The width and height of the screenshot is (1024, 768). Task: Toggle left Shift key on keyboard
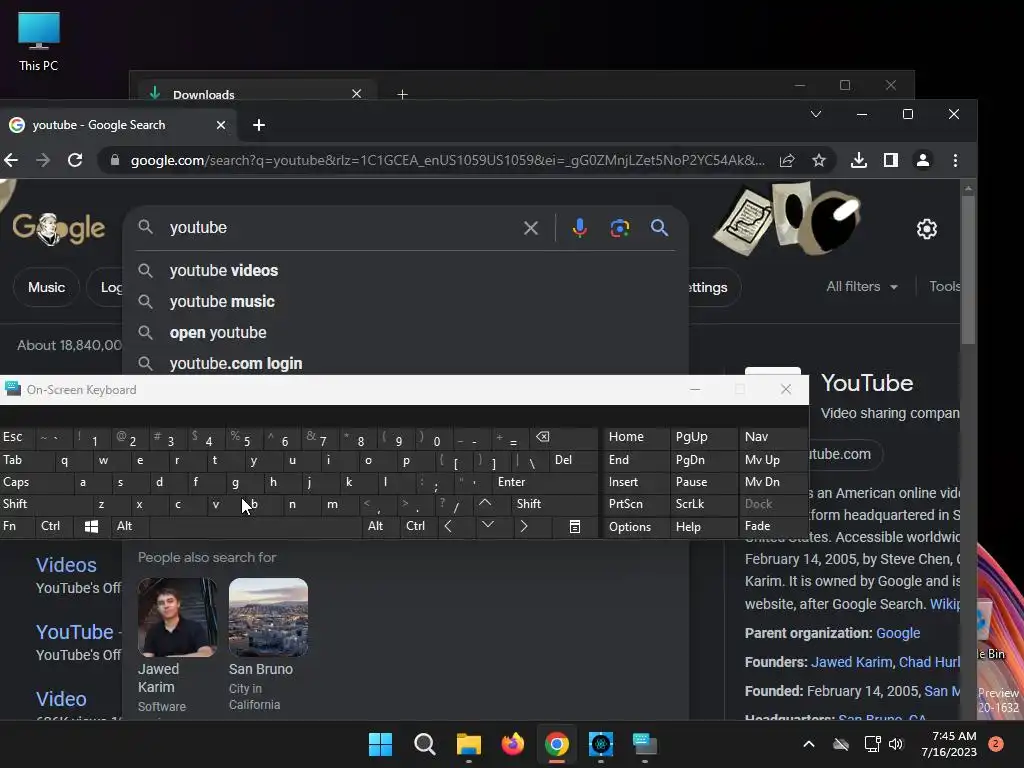[46, 504]
